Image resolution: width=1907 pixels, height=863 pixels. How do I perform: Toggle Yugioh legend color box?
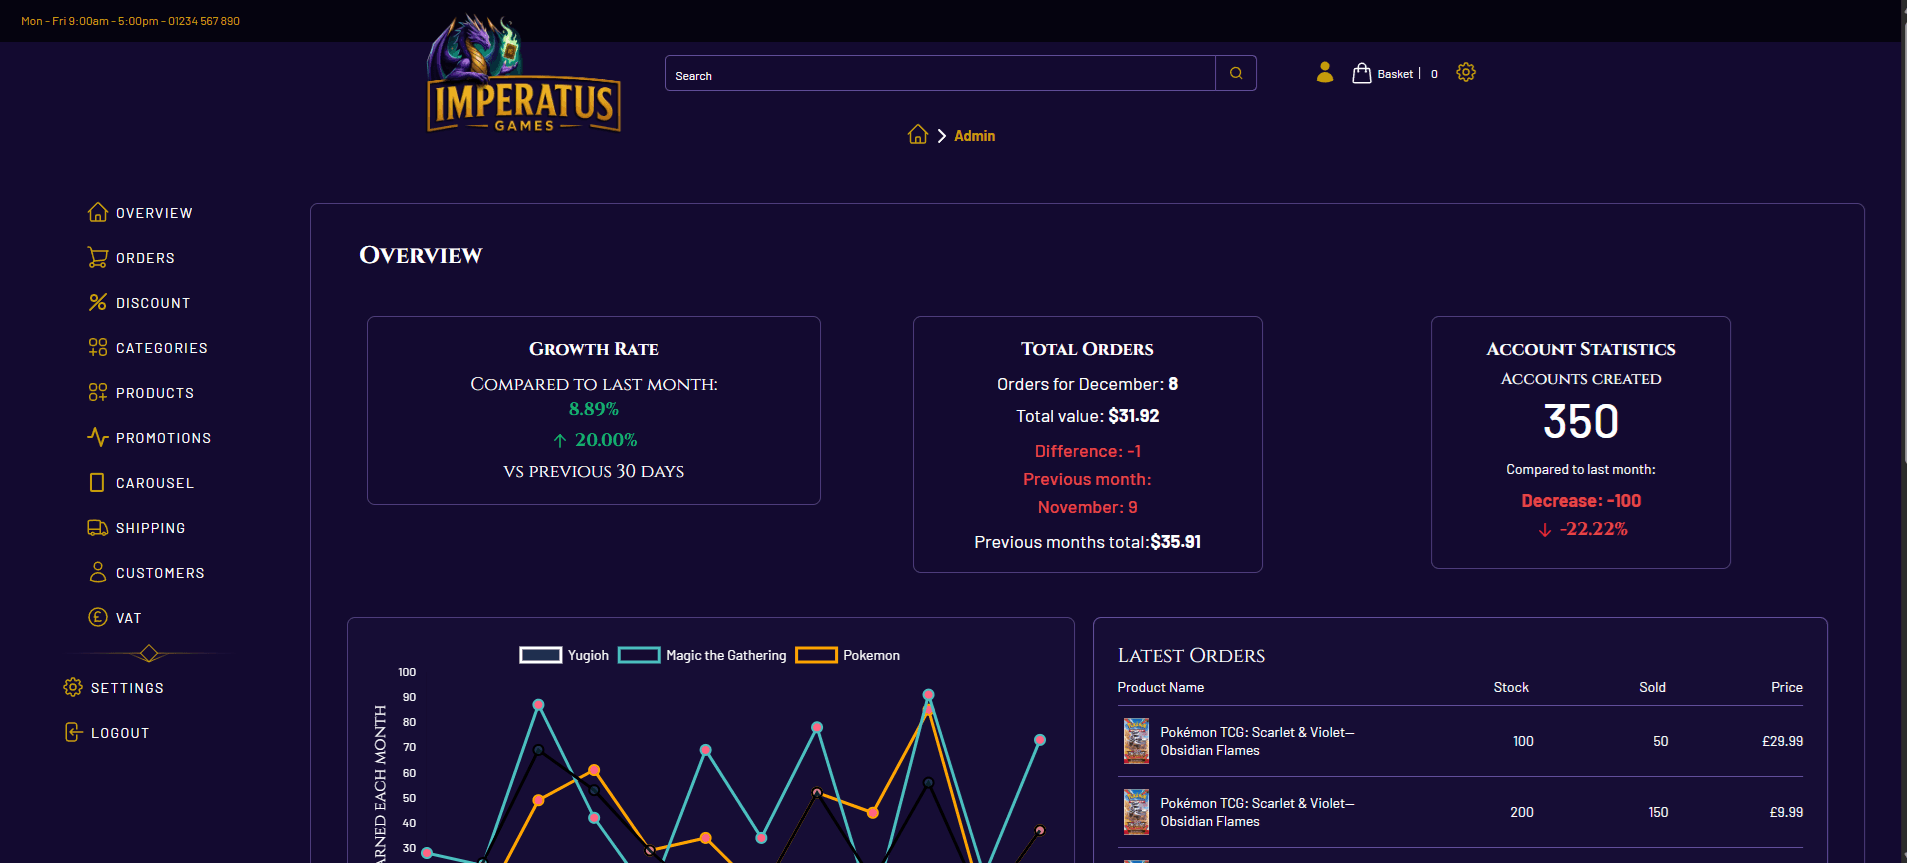tap(540, 655)
